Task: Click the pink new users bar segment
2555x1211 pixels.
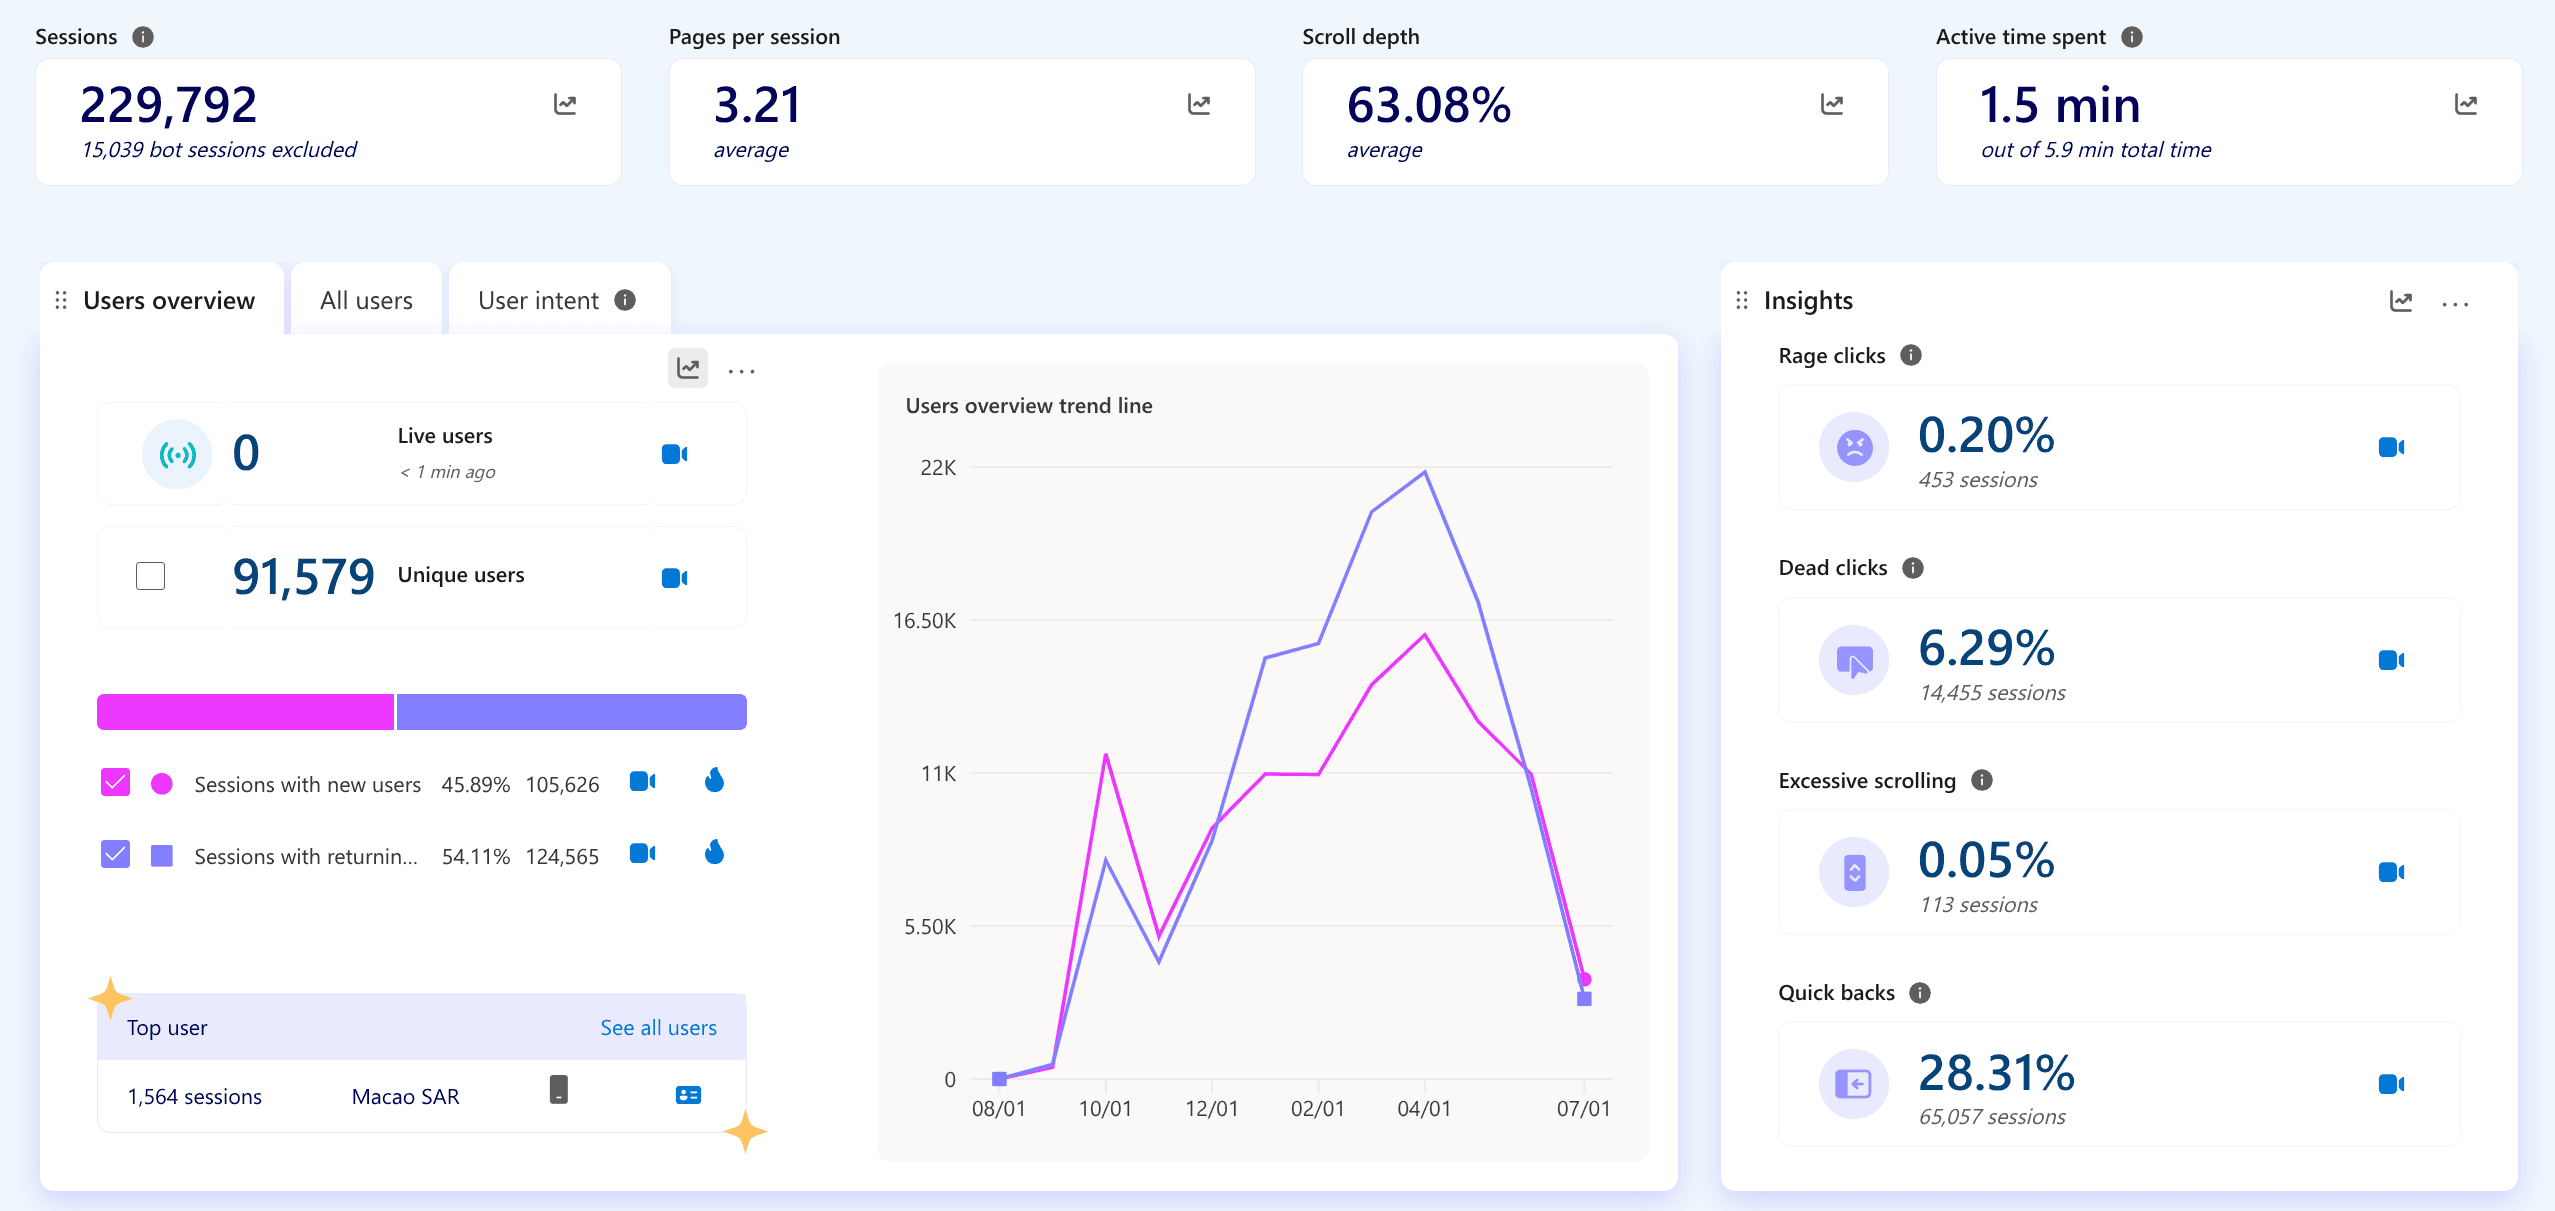Action: pyautogui.click(x=245, y=712)
